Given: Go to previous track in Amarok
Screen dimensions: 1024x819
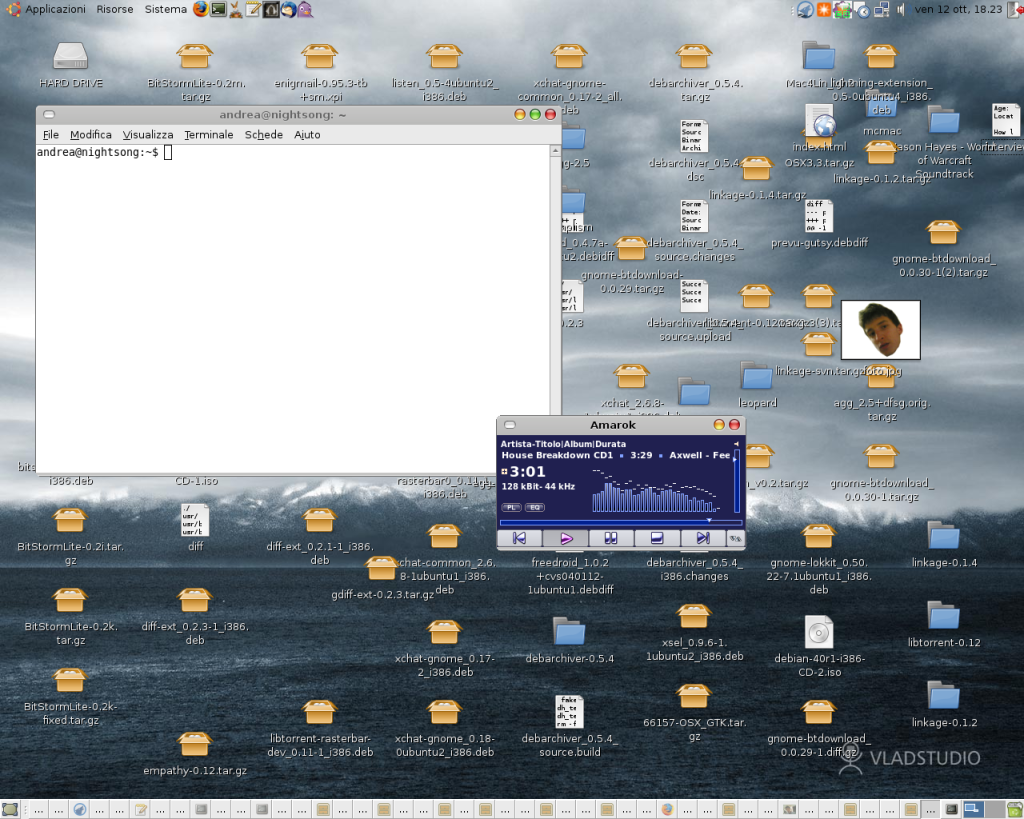Looking at the screenshot, I should click(519, 538).
